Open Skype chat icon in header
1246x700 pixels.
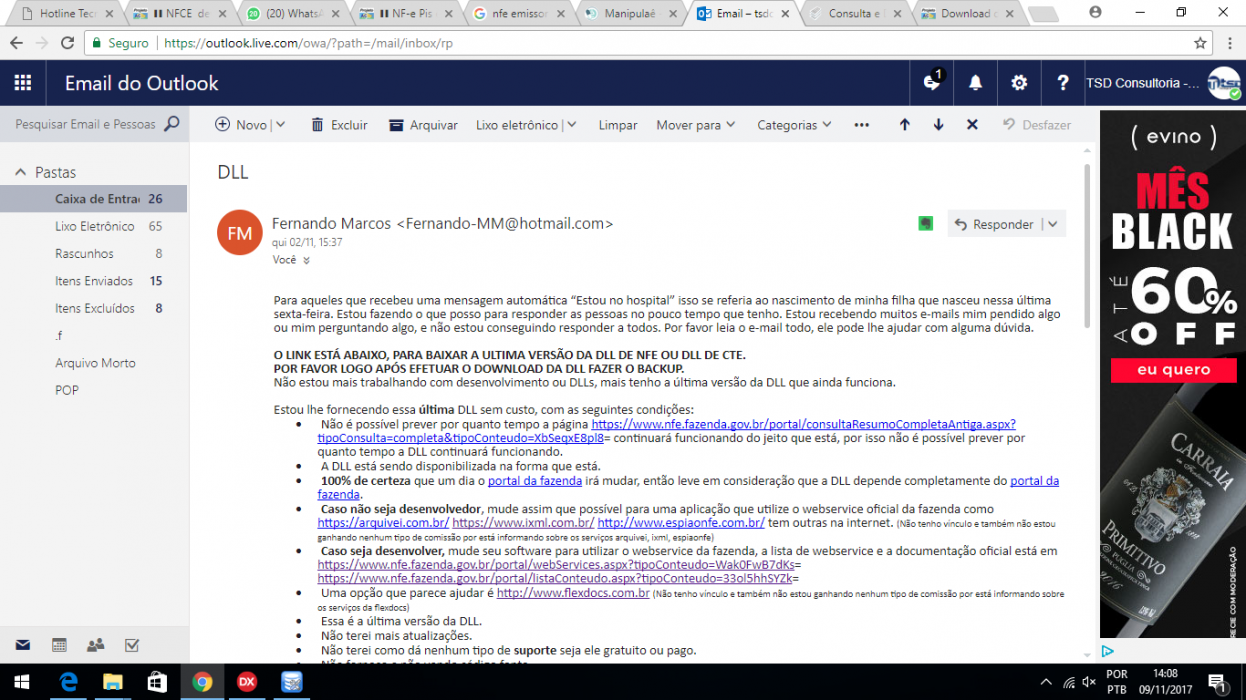click(x=932, y=82)
